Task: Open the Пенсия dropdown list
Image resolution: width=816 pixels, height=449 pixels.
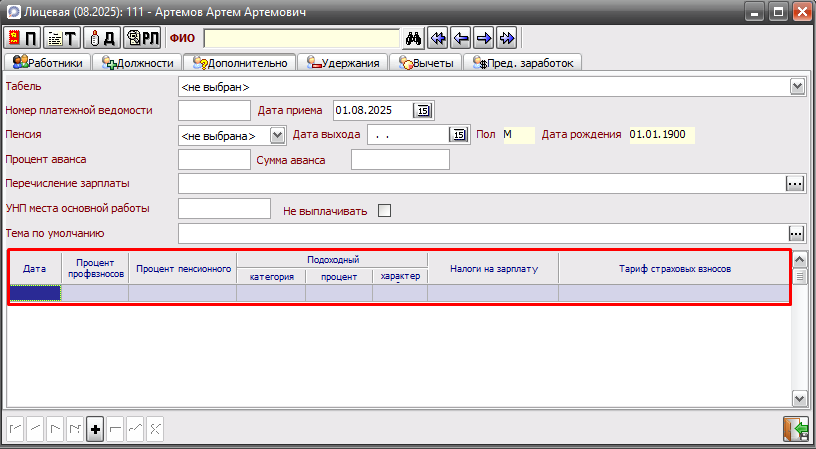Action: coord(278,135)
